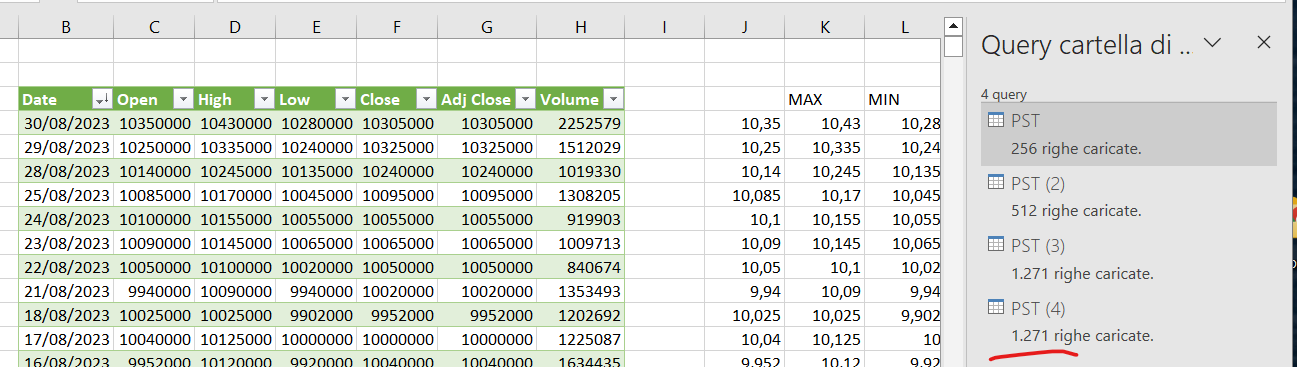Click the PST (4) query table icon
Image resolution: width=1297 pixels, height=367 pixels.
(x=995, y=306)
